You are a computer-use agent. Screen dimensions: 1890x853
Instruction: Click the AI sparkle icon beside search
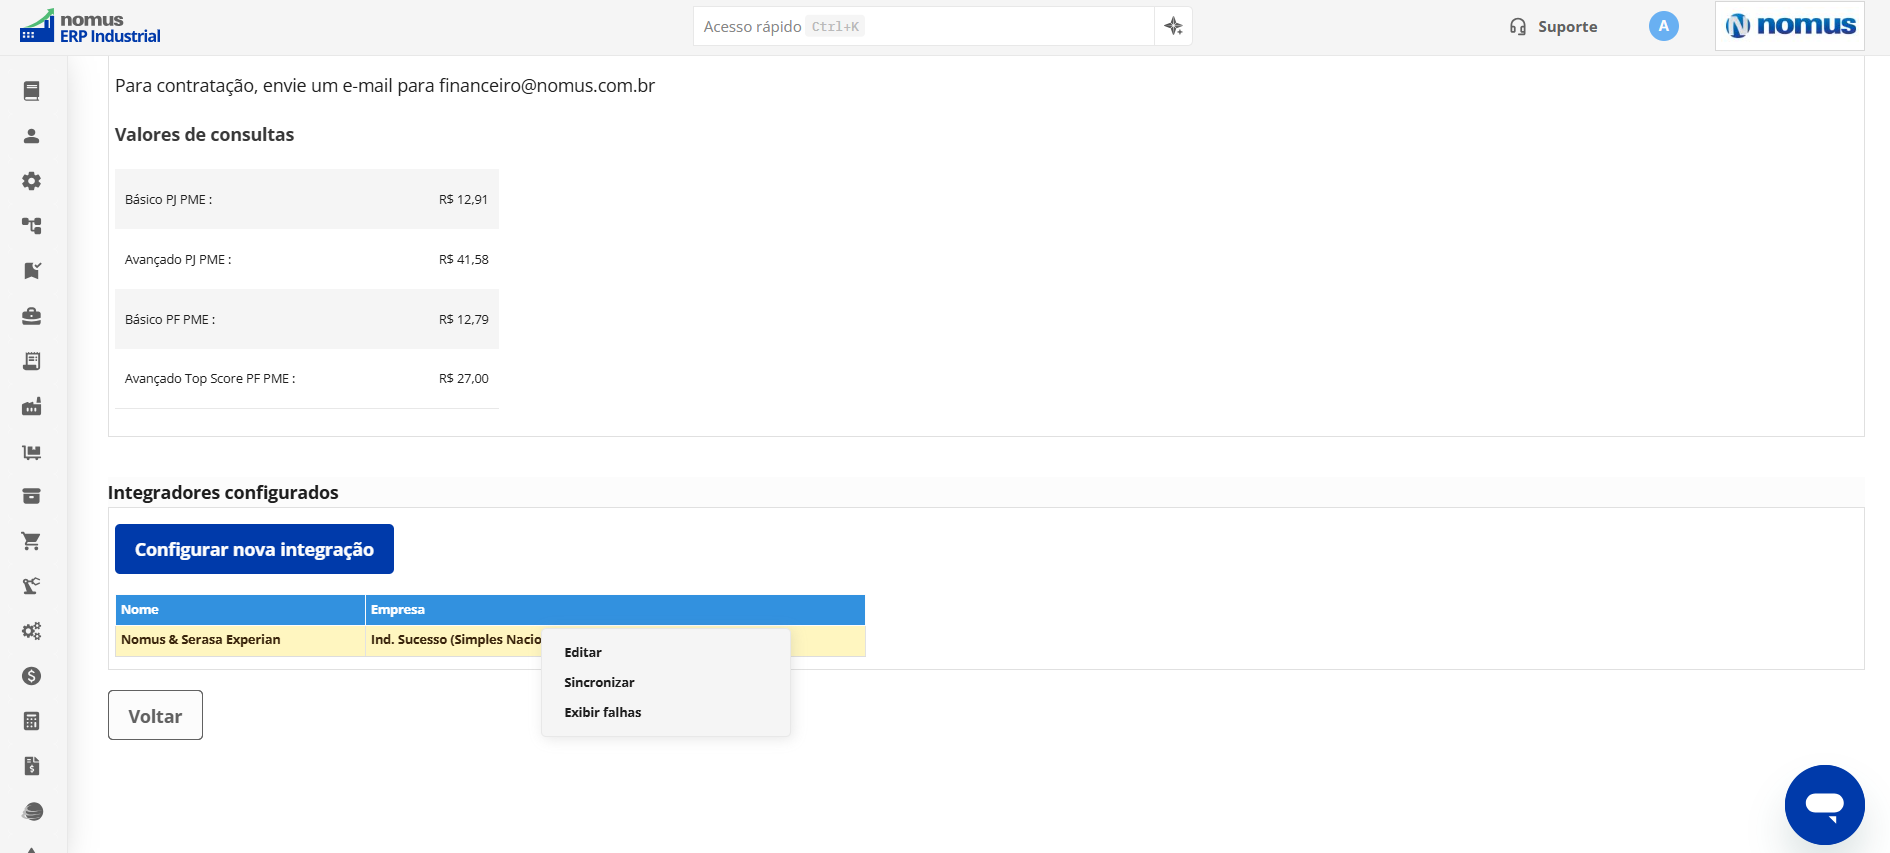[1174, 26]
